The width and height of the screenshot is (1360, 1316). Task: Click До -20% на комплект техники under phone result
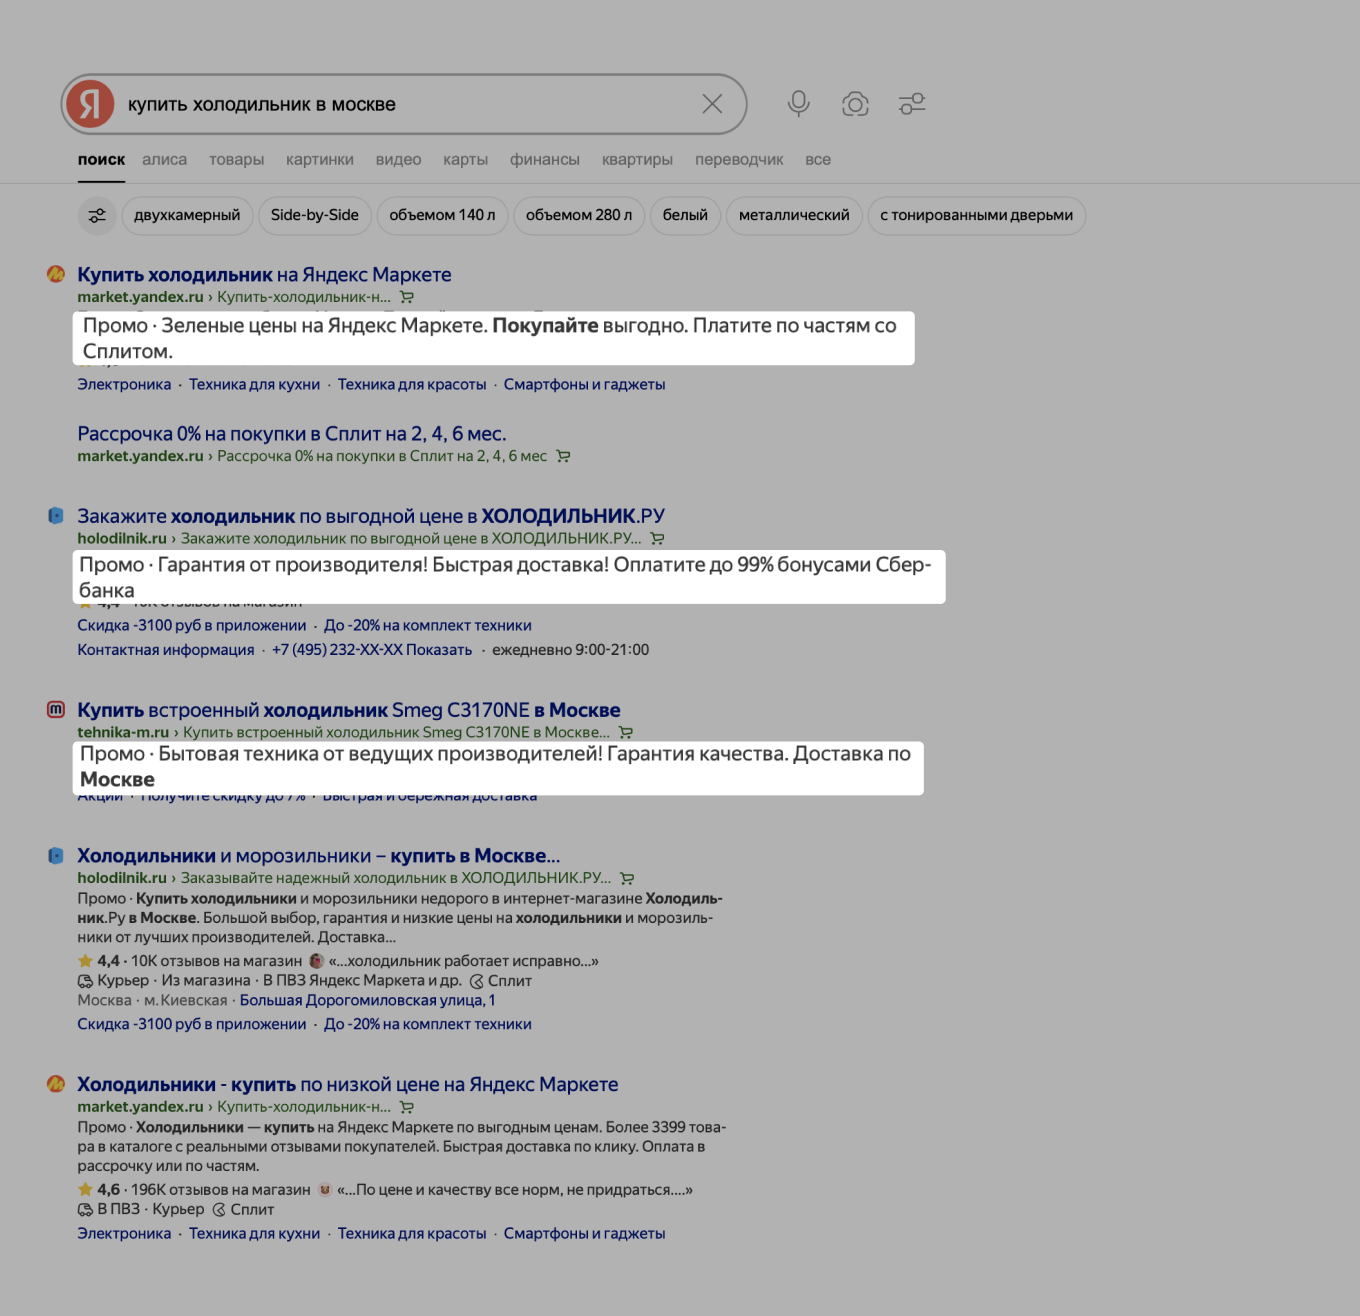click(x=428, y=625)
